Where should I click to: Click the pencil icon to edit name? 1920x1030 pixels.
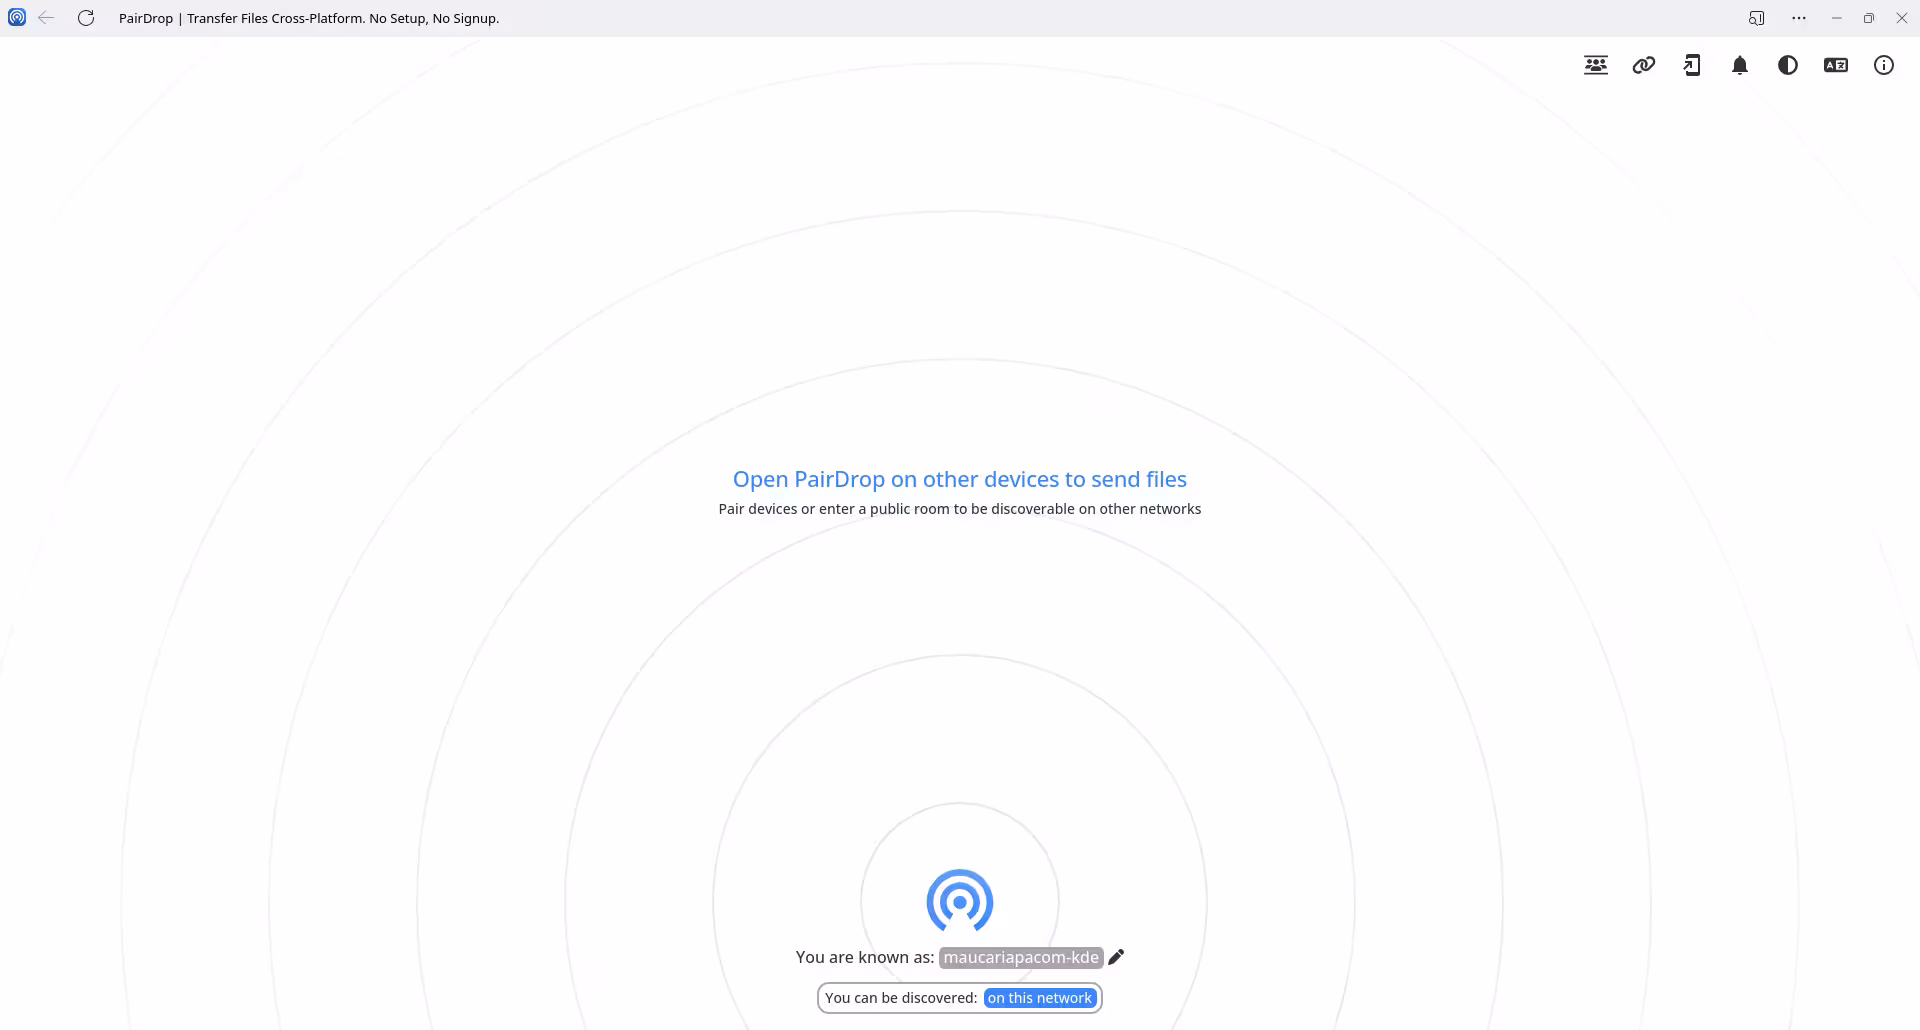[x=1116, y=957]
